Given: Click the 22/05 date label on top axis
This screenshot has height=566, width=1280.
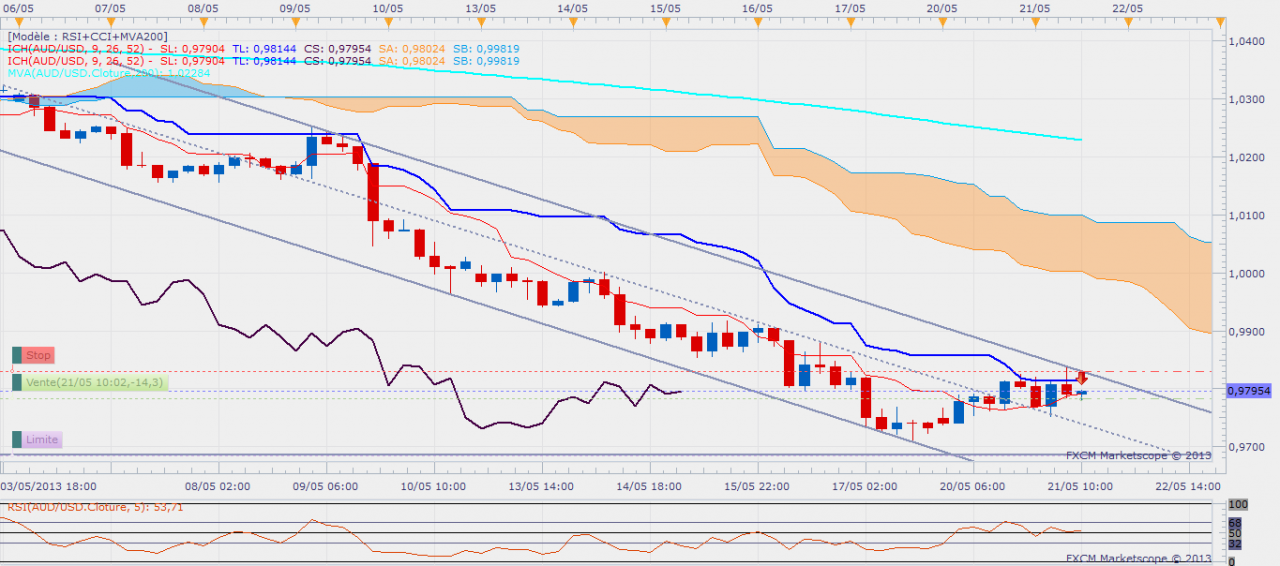Looking at the screenshot, I should [x=1127, y=8].
